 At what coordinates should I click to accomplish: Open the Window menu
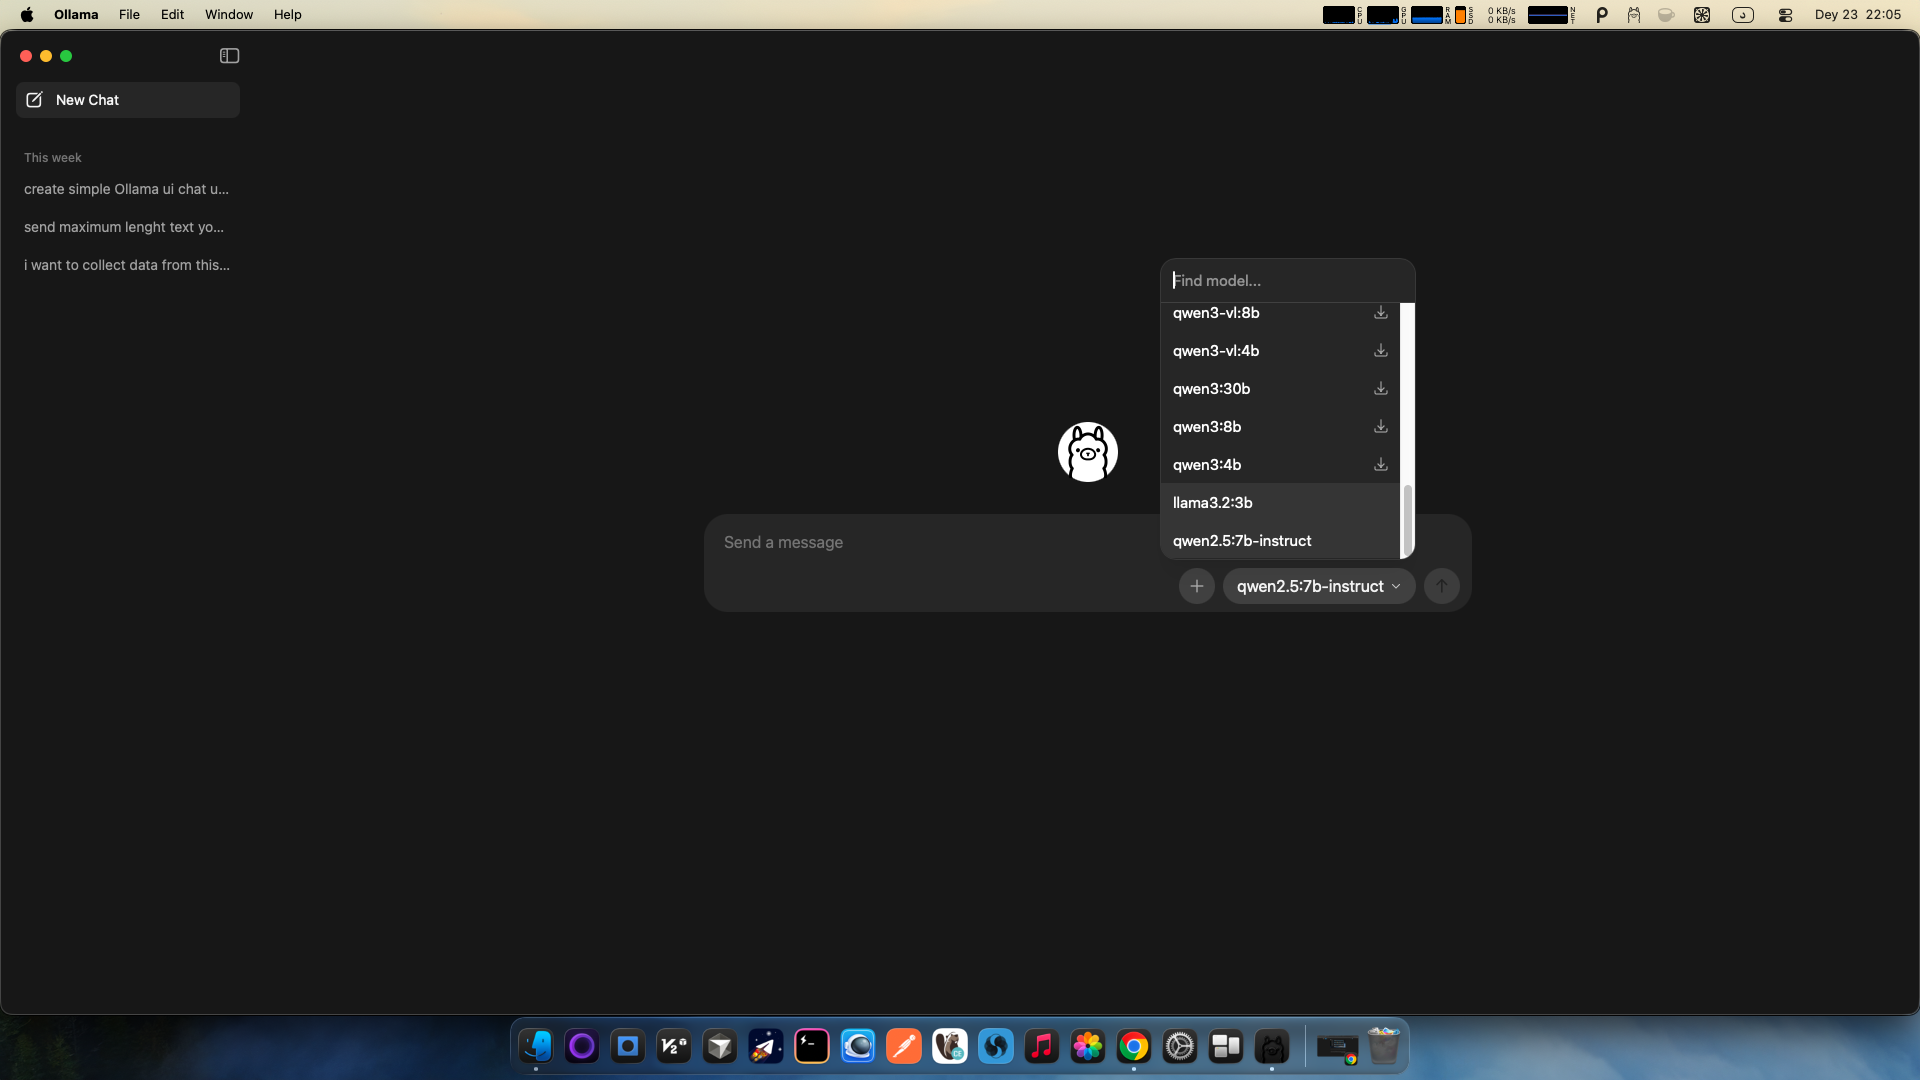click(228, 15)
